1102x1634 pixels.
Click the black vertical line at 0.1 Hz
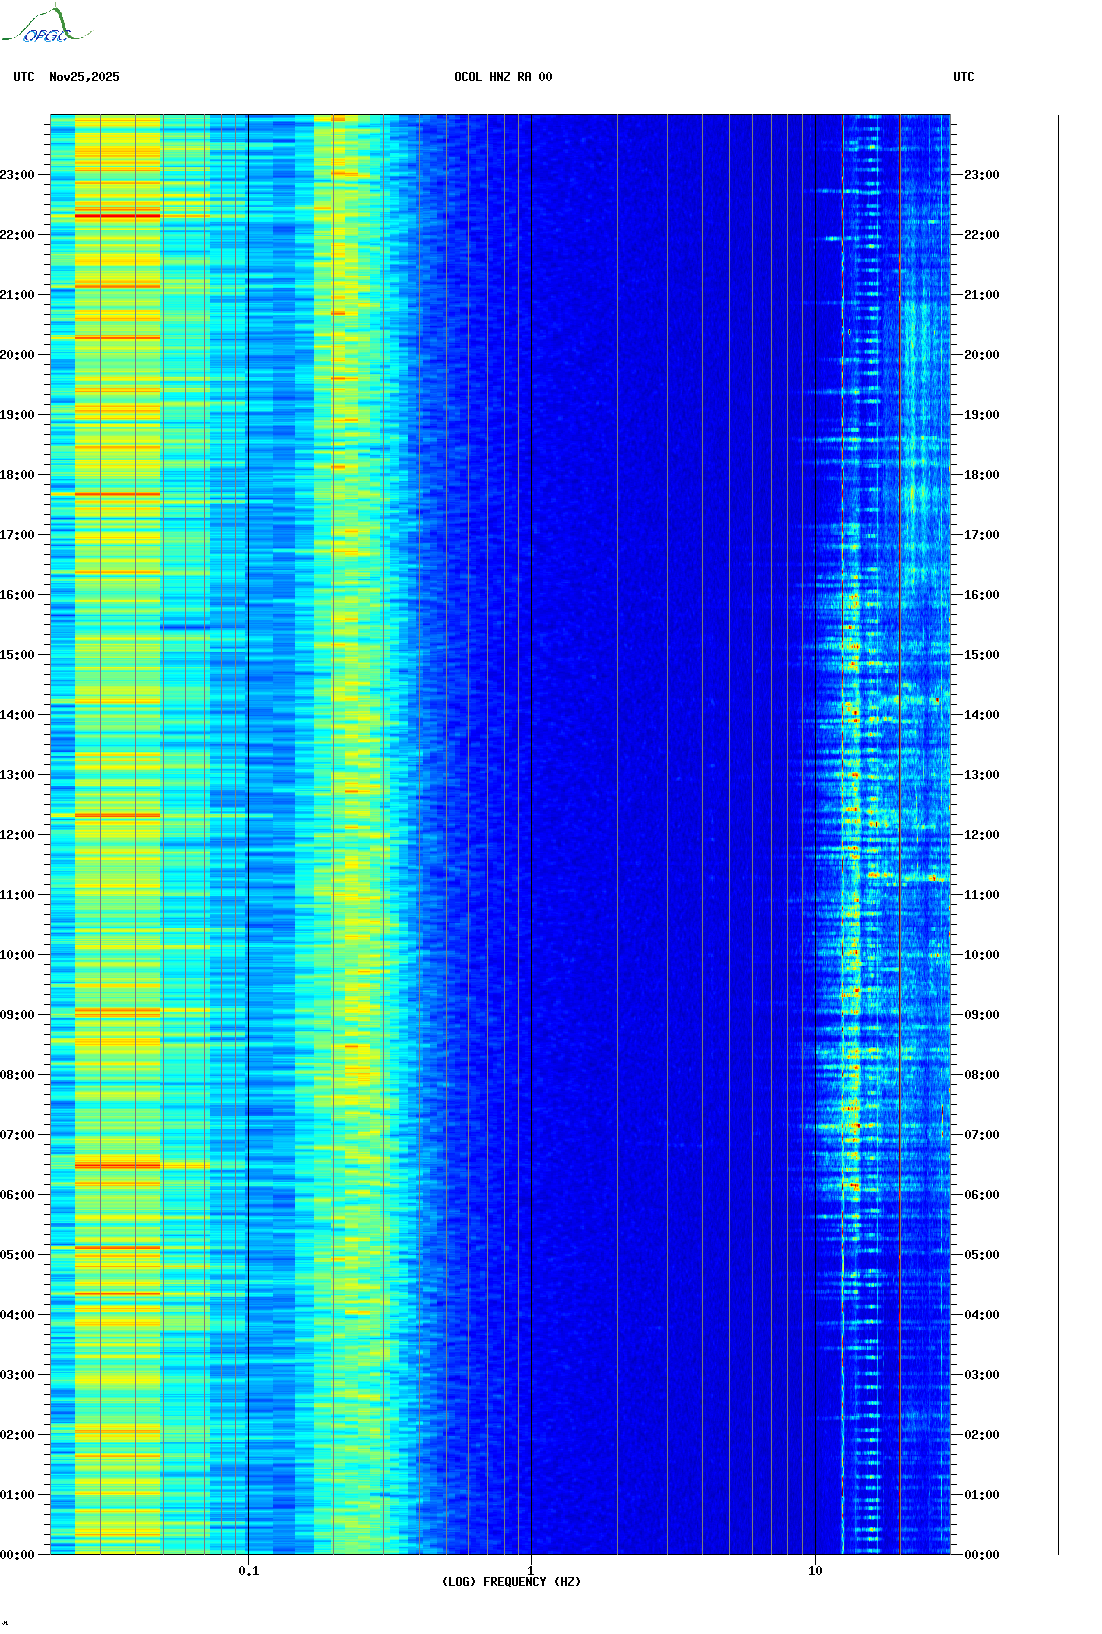pyautogui.click(x=248, y=800)
